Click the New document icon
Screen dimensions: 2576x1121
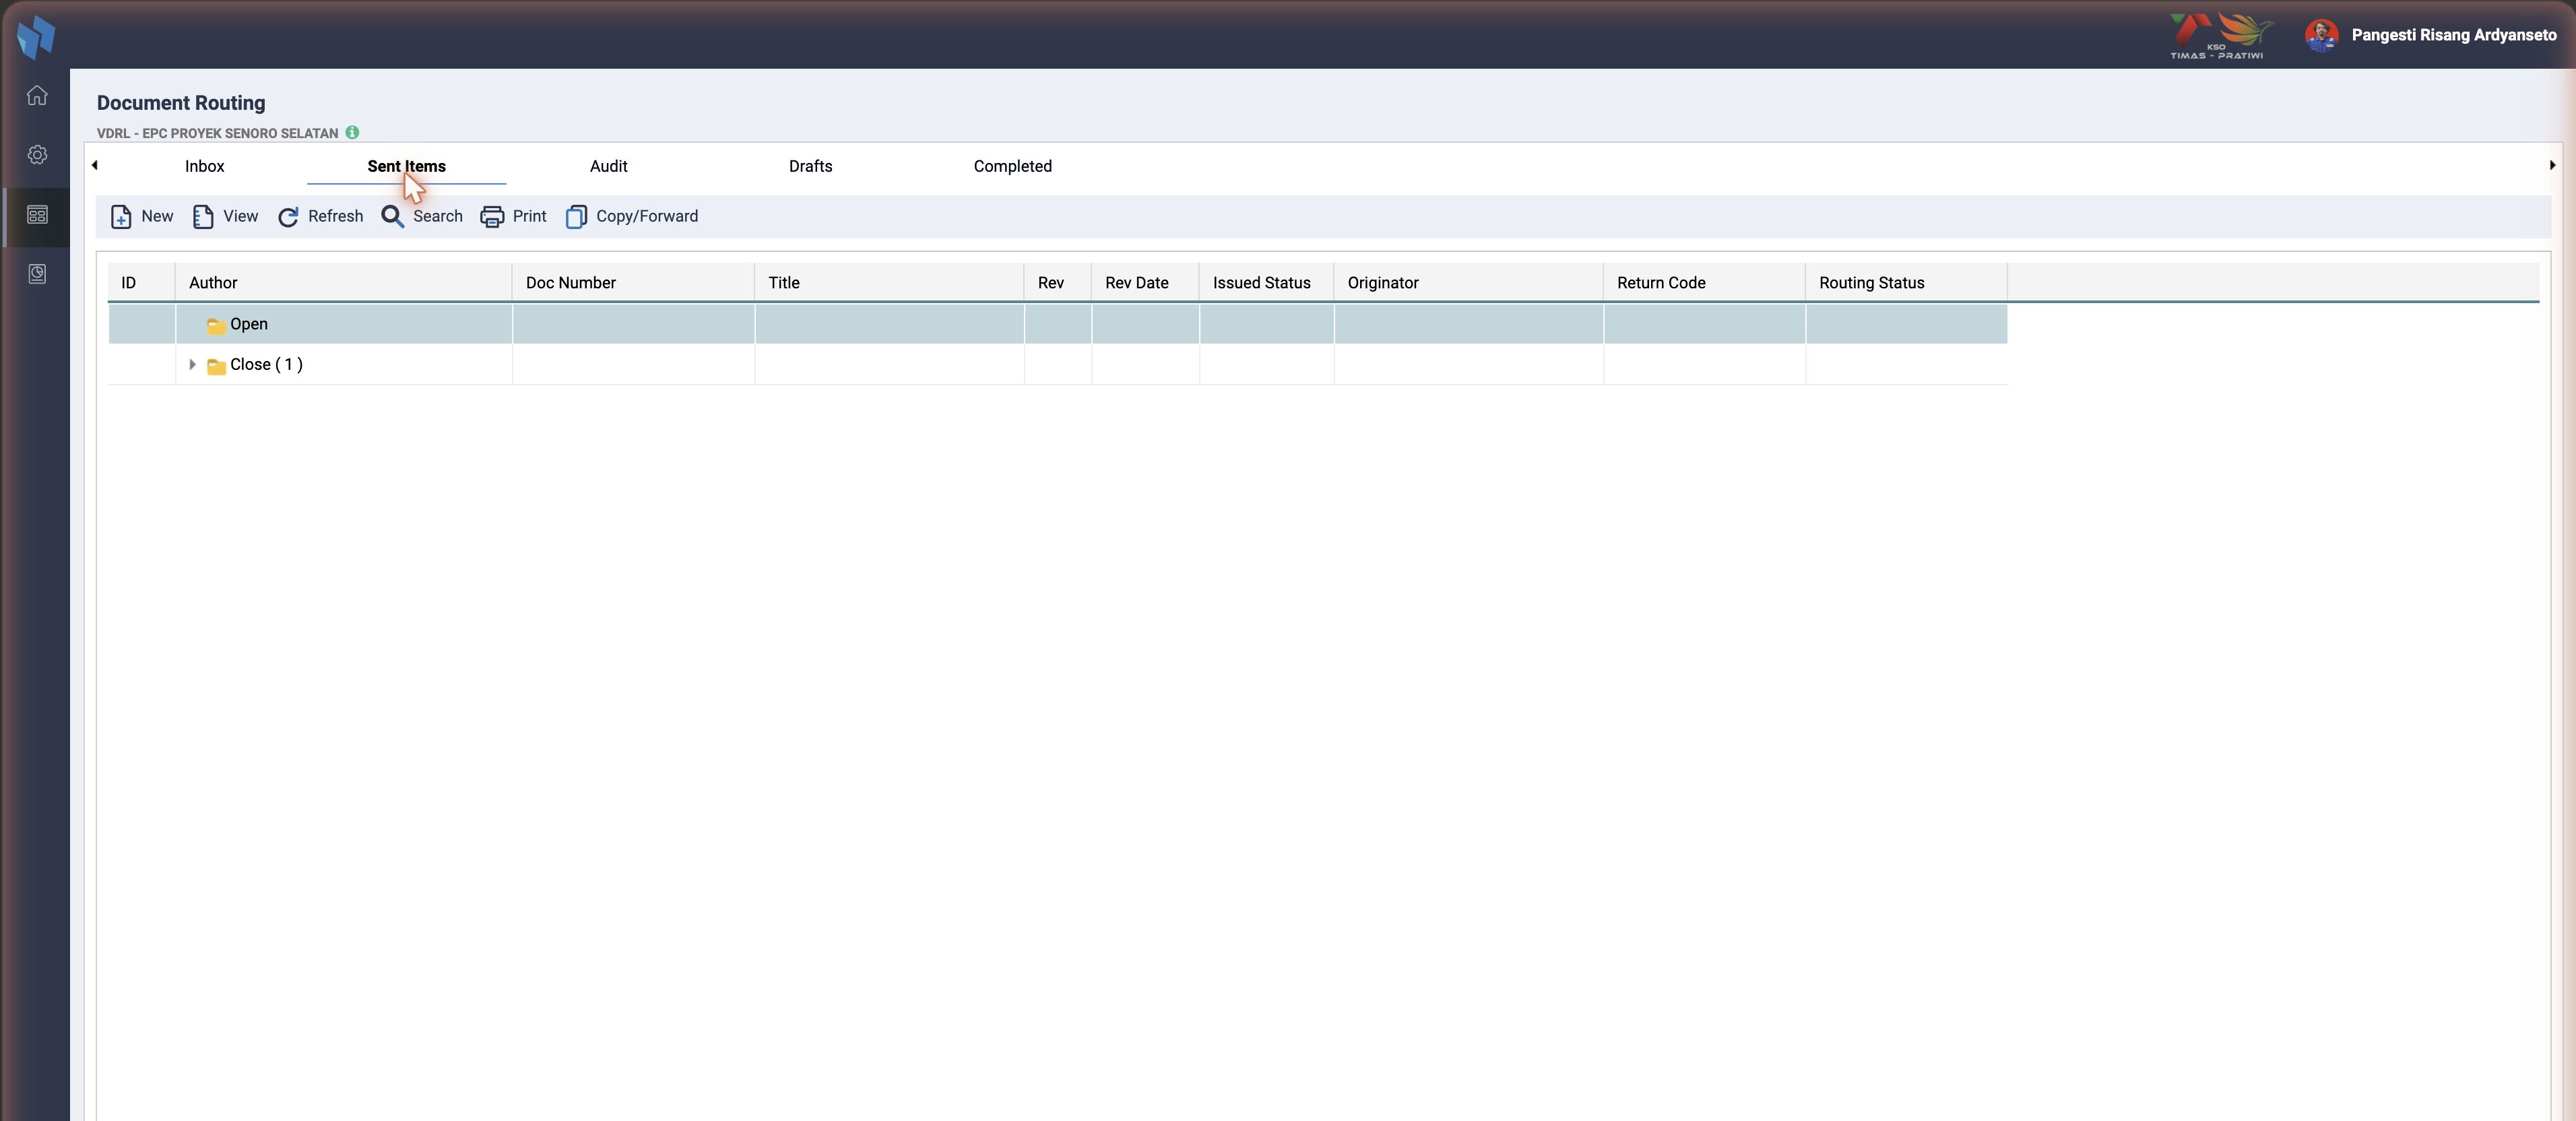click(121, 217)
